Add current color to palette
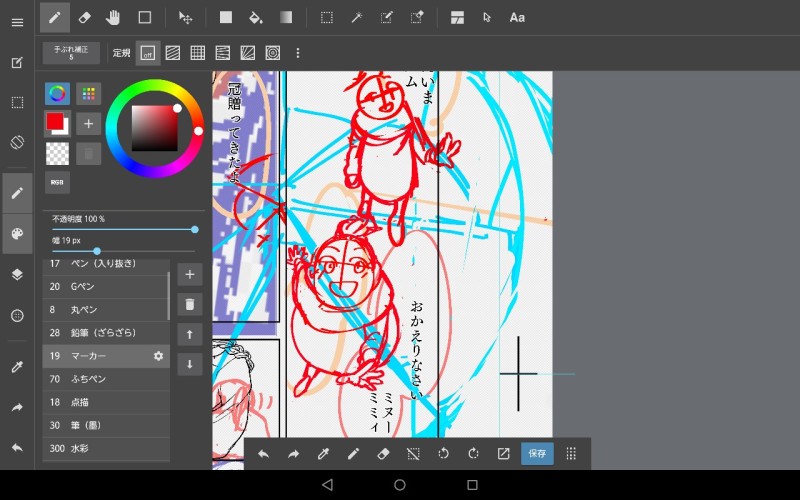Viewport: 800px width, 500px height. coord(88,124)
